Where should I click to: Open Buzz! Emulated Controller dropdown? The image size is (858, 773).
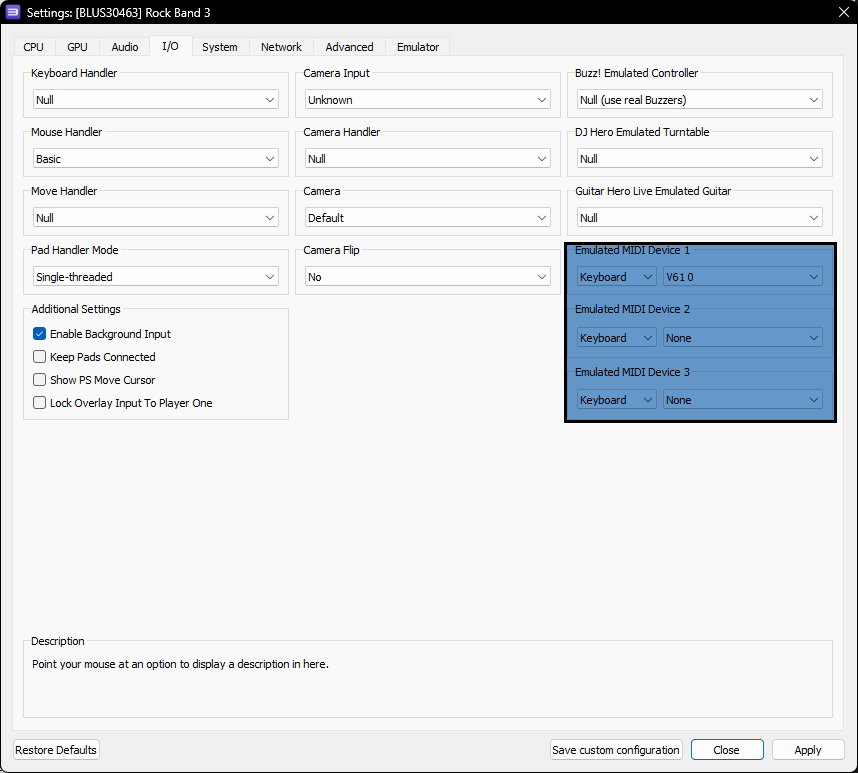(700, 100)
